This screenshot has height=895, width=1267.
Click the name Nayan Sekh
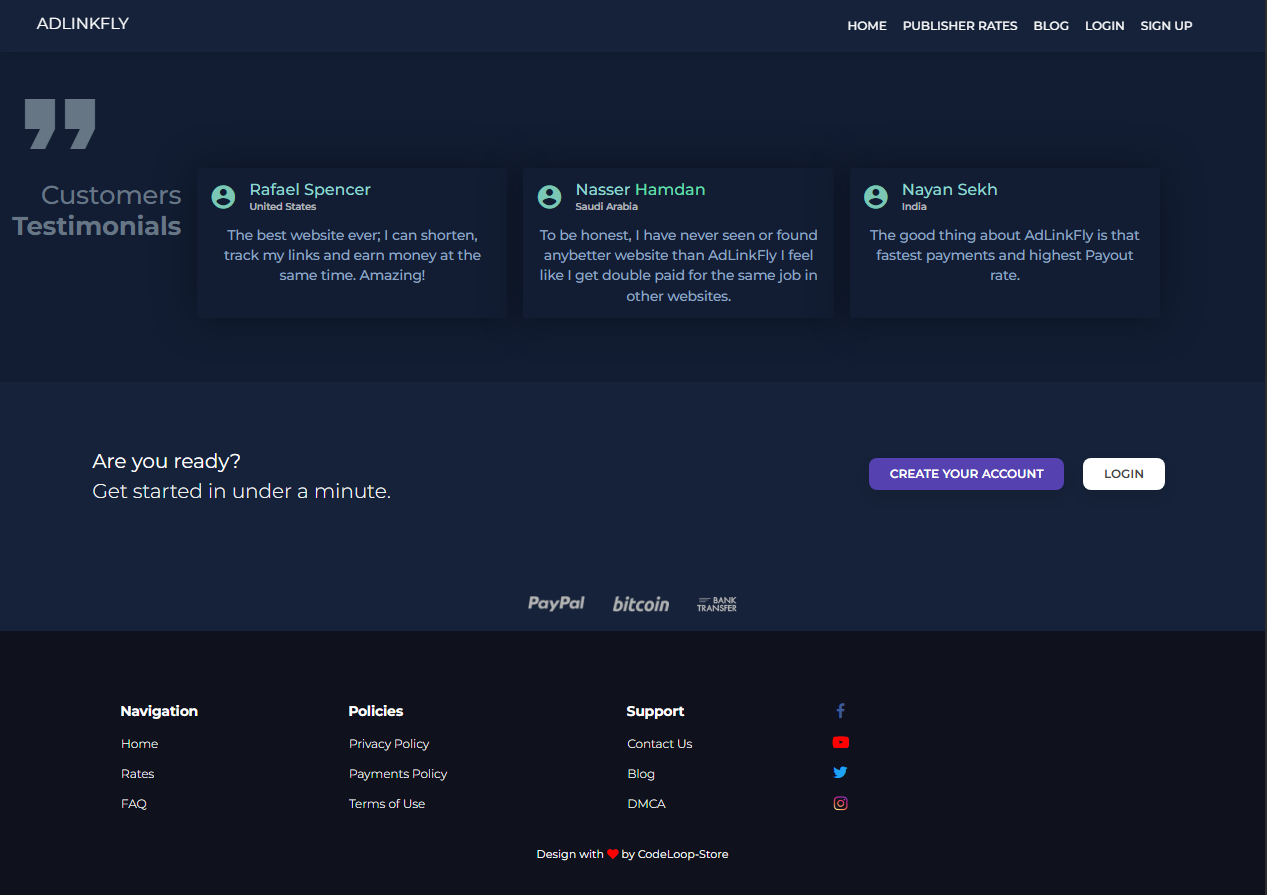click(949, 190)
